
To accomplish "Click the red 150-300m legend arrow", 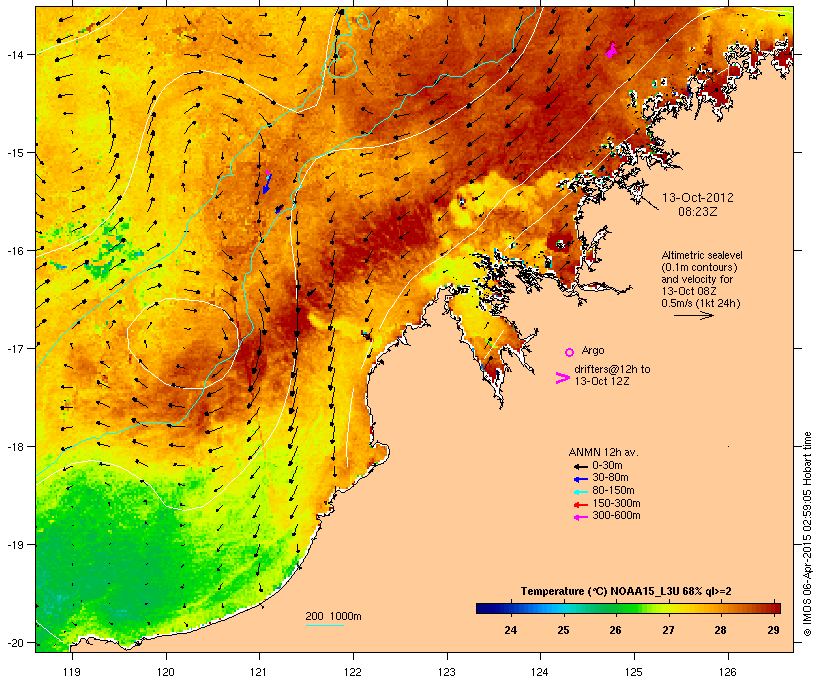I will click(x=580, y=505).
